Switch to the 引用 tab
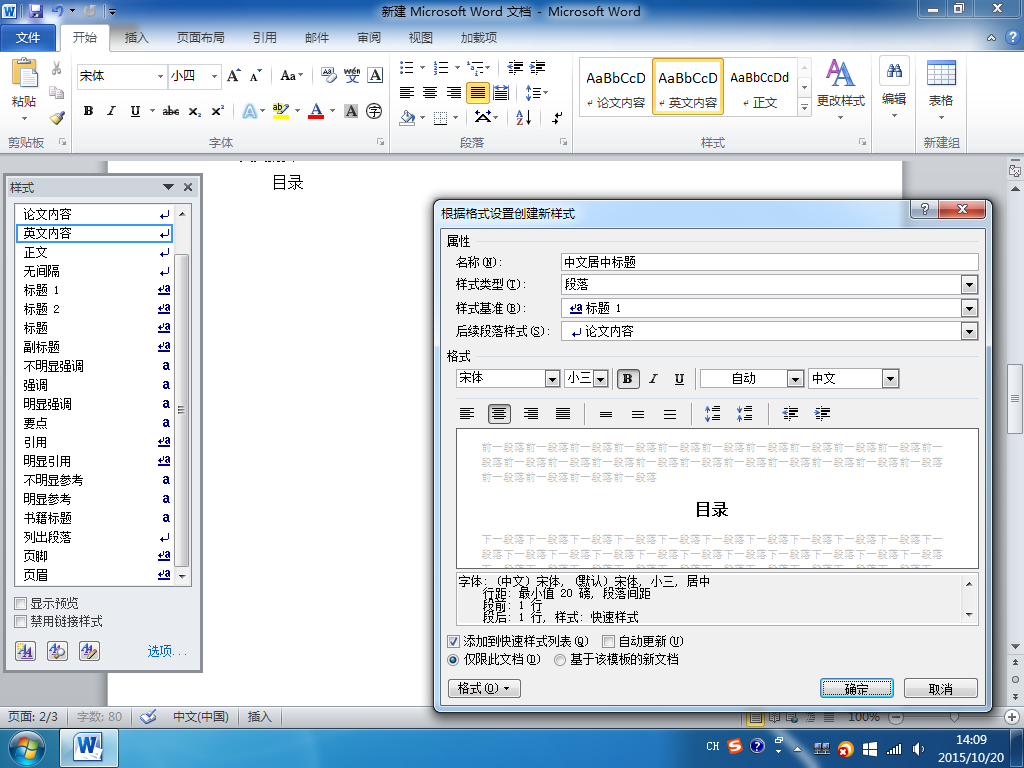Screen dimensions: 1024x768 tap(264, 38)
